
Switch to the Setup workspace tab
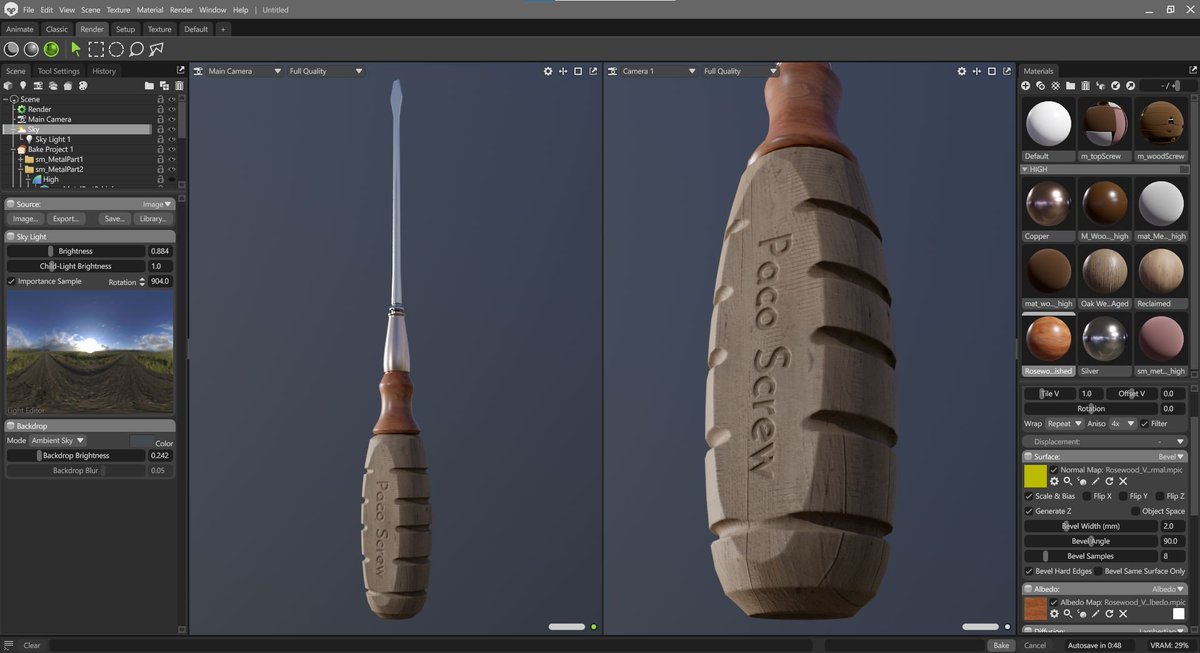tap(125, 29)
